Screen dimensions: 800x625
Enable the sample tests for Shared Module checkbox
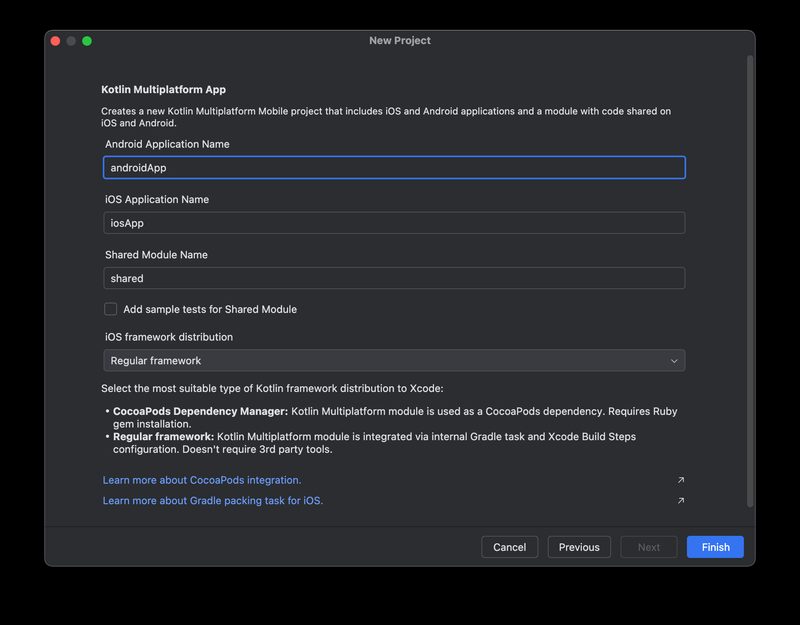click(x=111, y=309)
